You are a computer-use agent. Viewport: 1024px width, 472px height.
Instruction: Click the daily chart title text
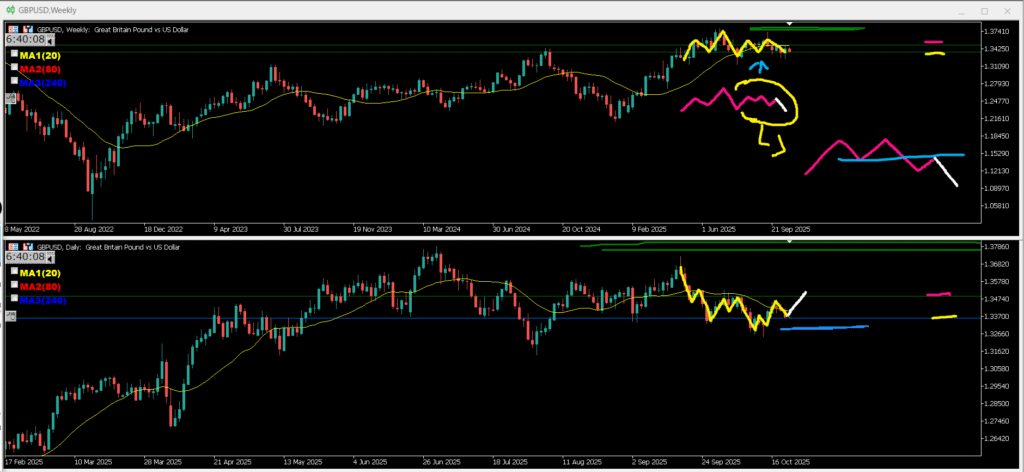pos(105,246)
